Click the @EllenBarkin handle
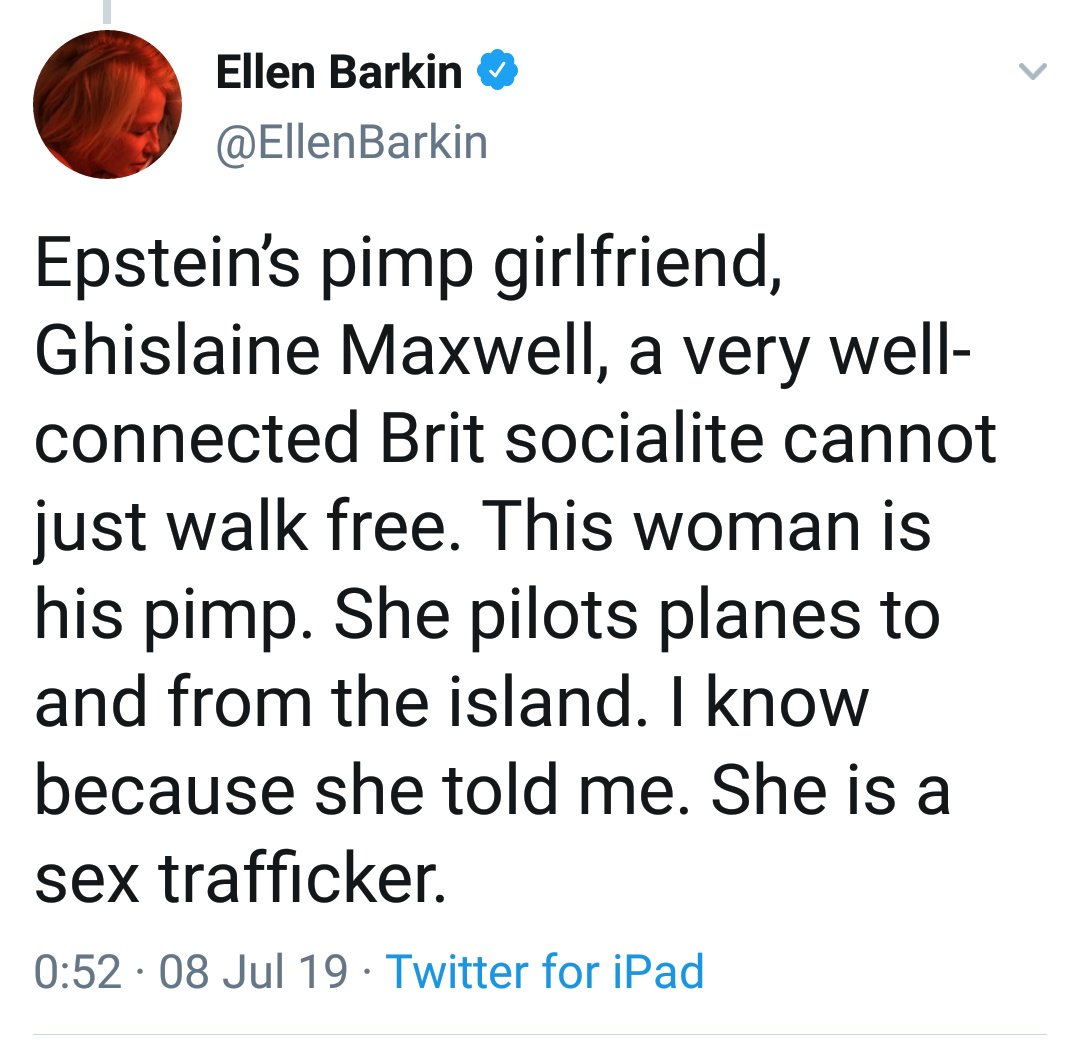The image size is (1080, 1054). click(x=351, y=141)
